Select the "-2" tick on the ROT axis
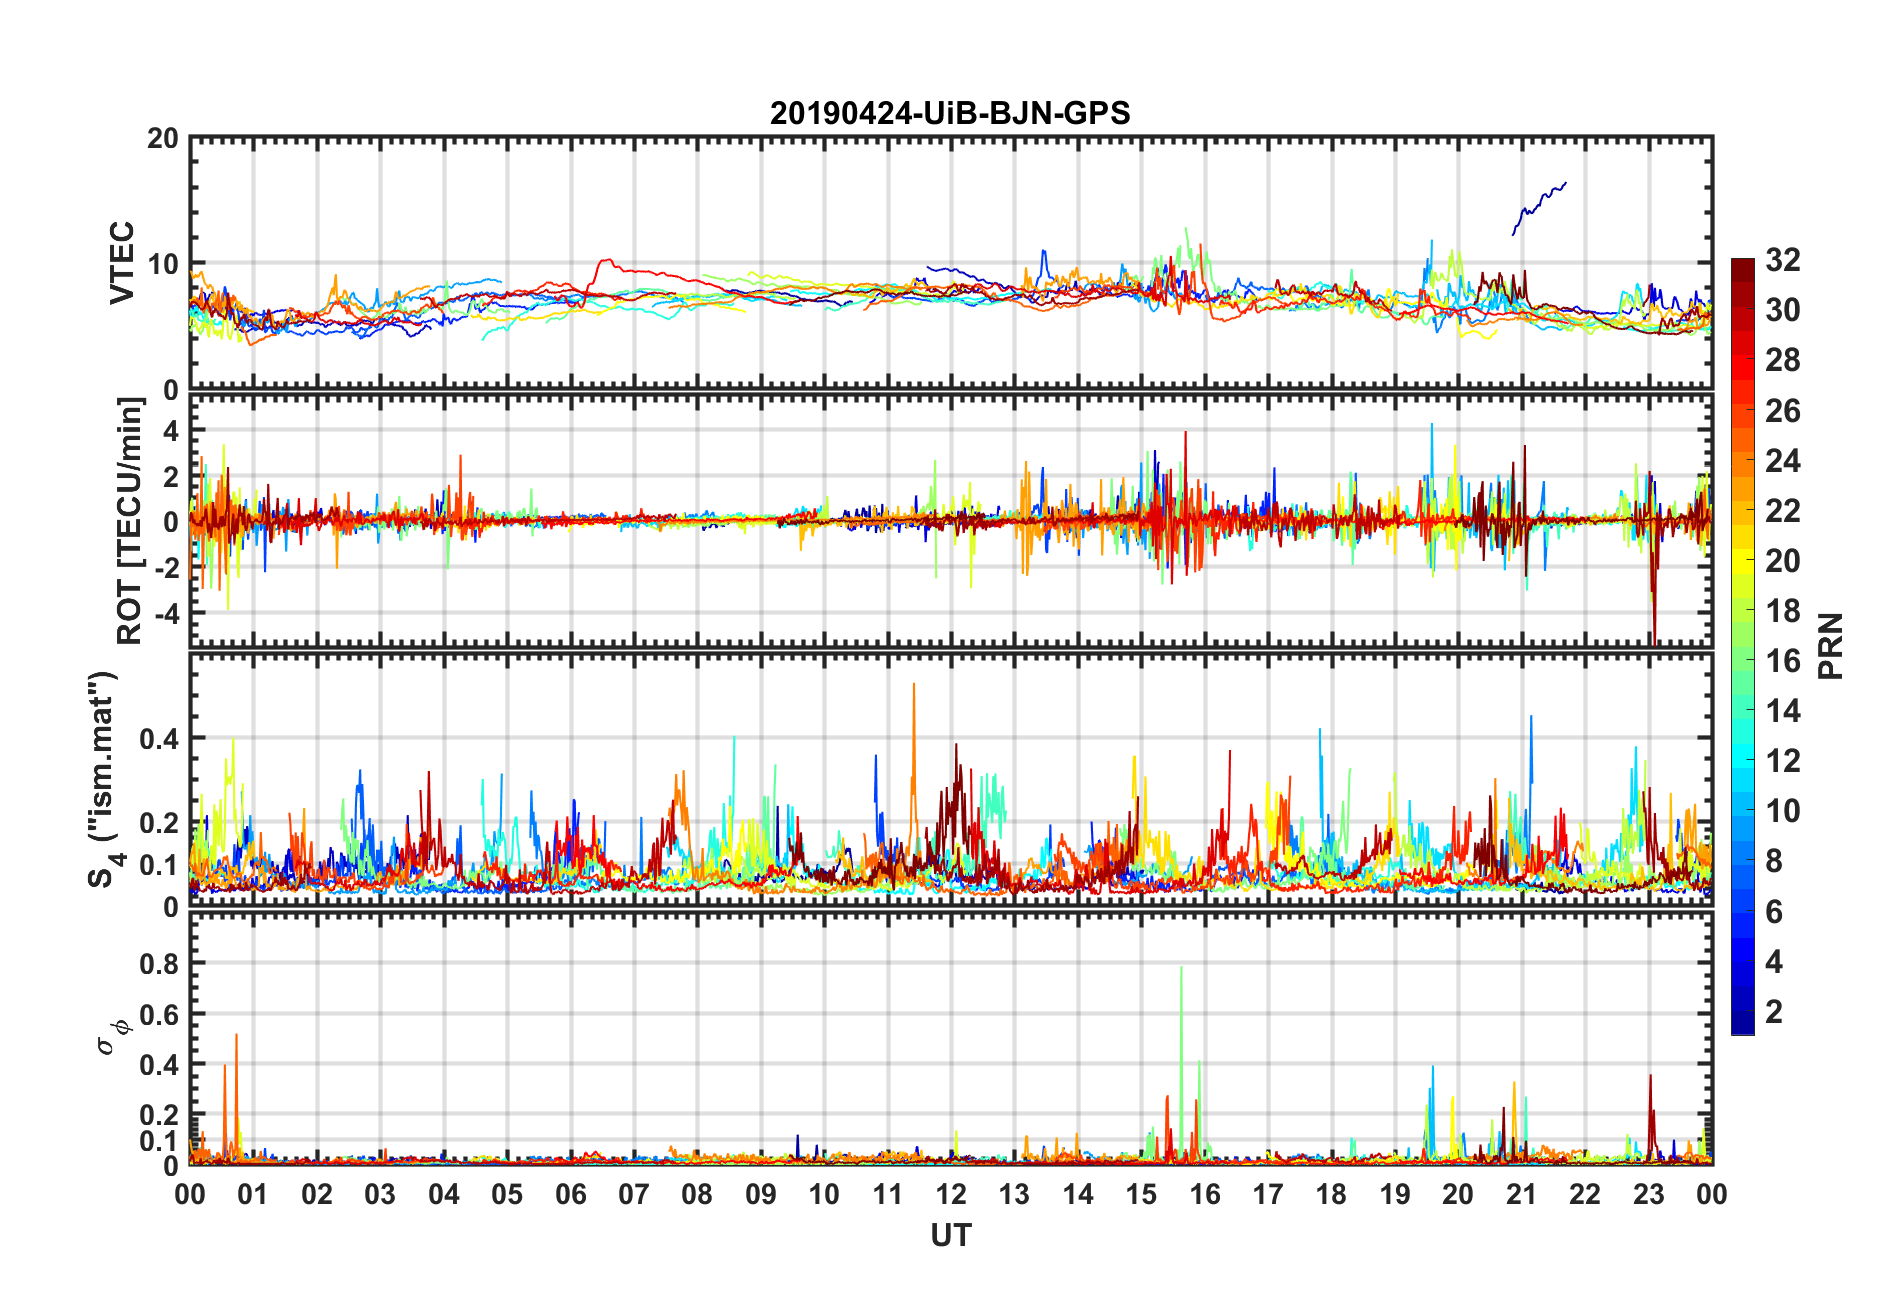 (165, 566)
